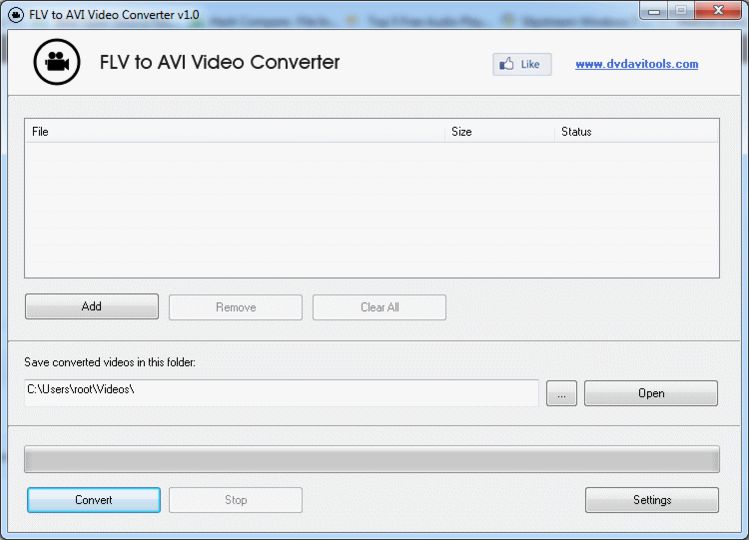Open the www.dvdavitools.com link

[x=637, y=64]
